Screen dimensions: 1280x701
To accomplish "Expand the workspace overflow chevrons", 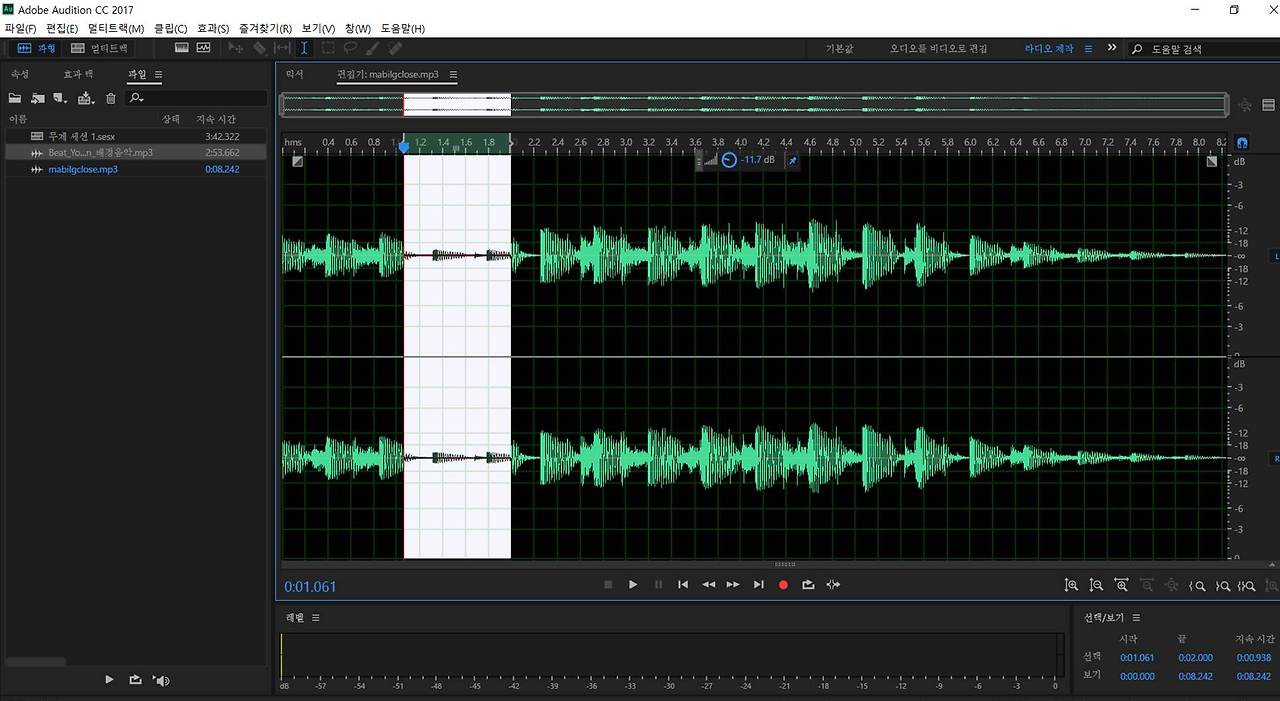I will pyautogui.click(x=1112, y=47).
